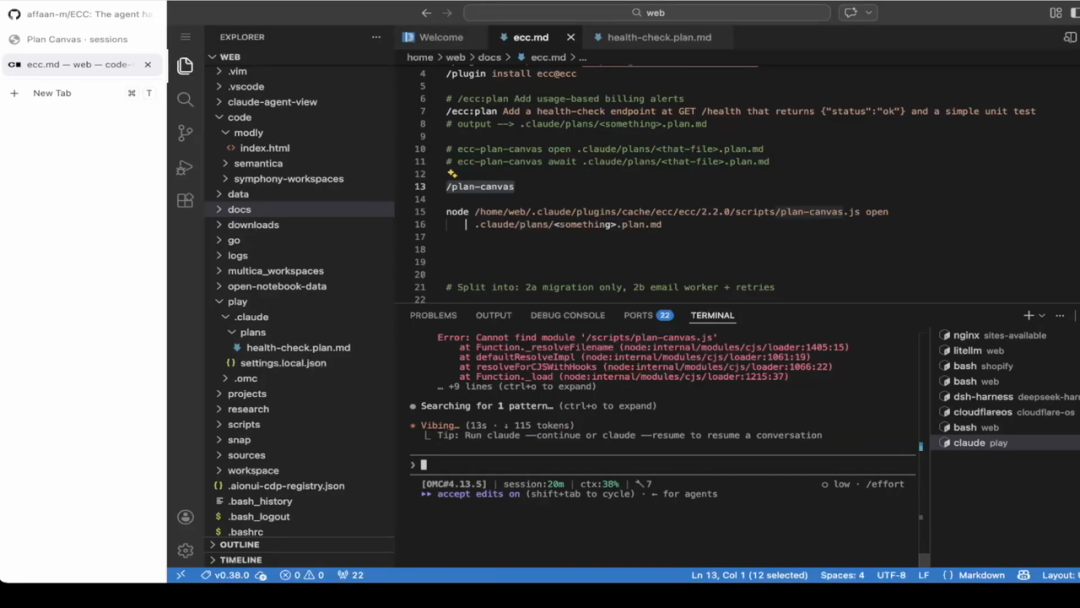Click the GitHub tab affaan-m/ECC
Screen dimensions: 1080x608
click(81, 14)
